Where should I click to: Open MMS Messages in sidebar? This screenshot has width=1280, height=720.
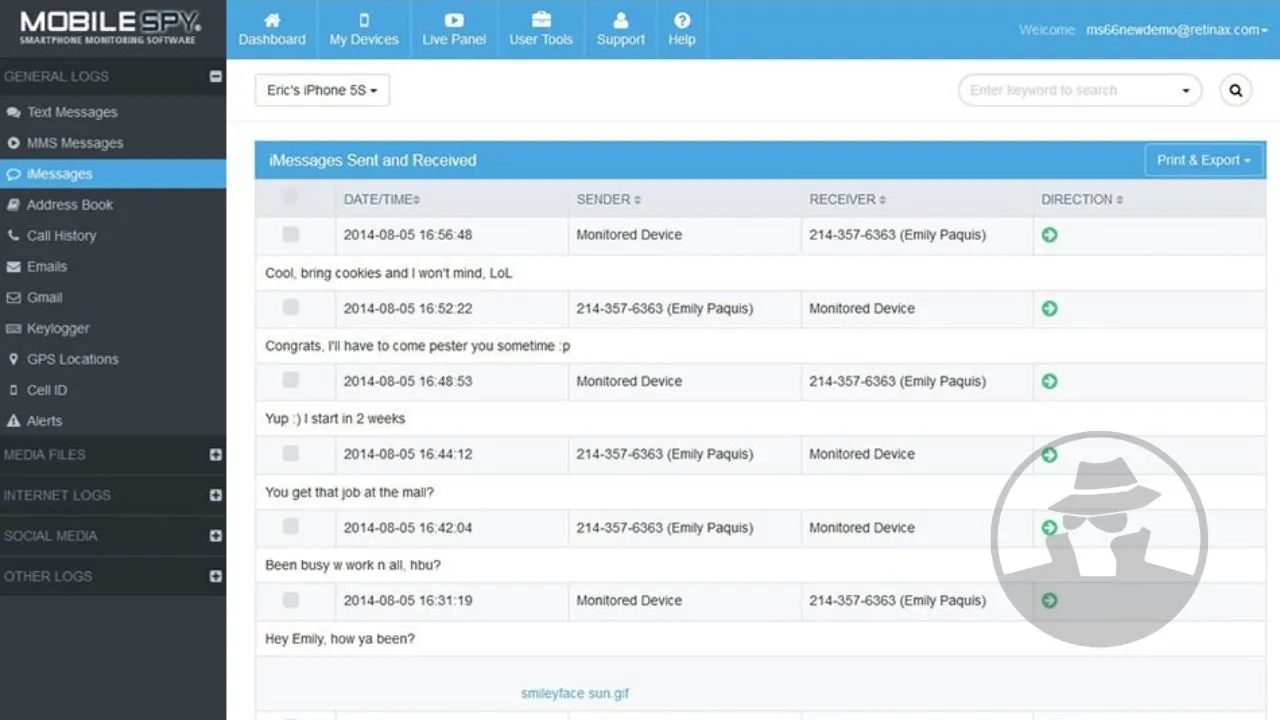[113, 143]
